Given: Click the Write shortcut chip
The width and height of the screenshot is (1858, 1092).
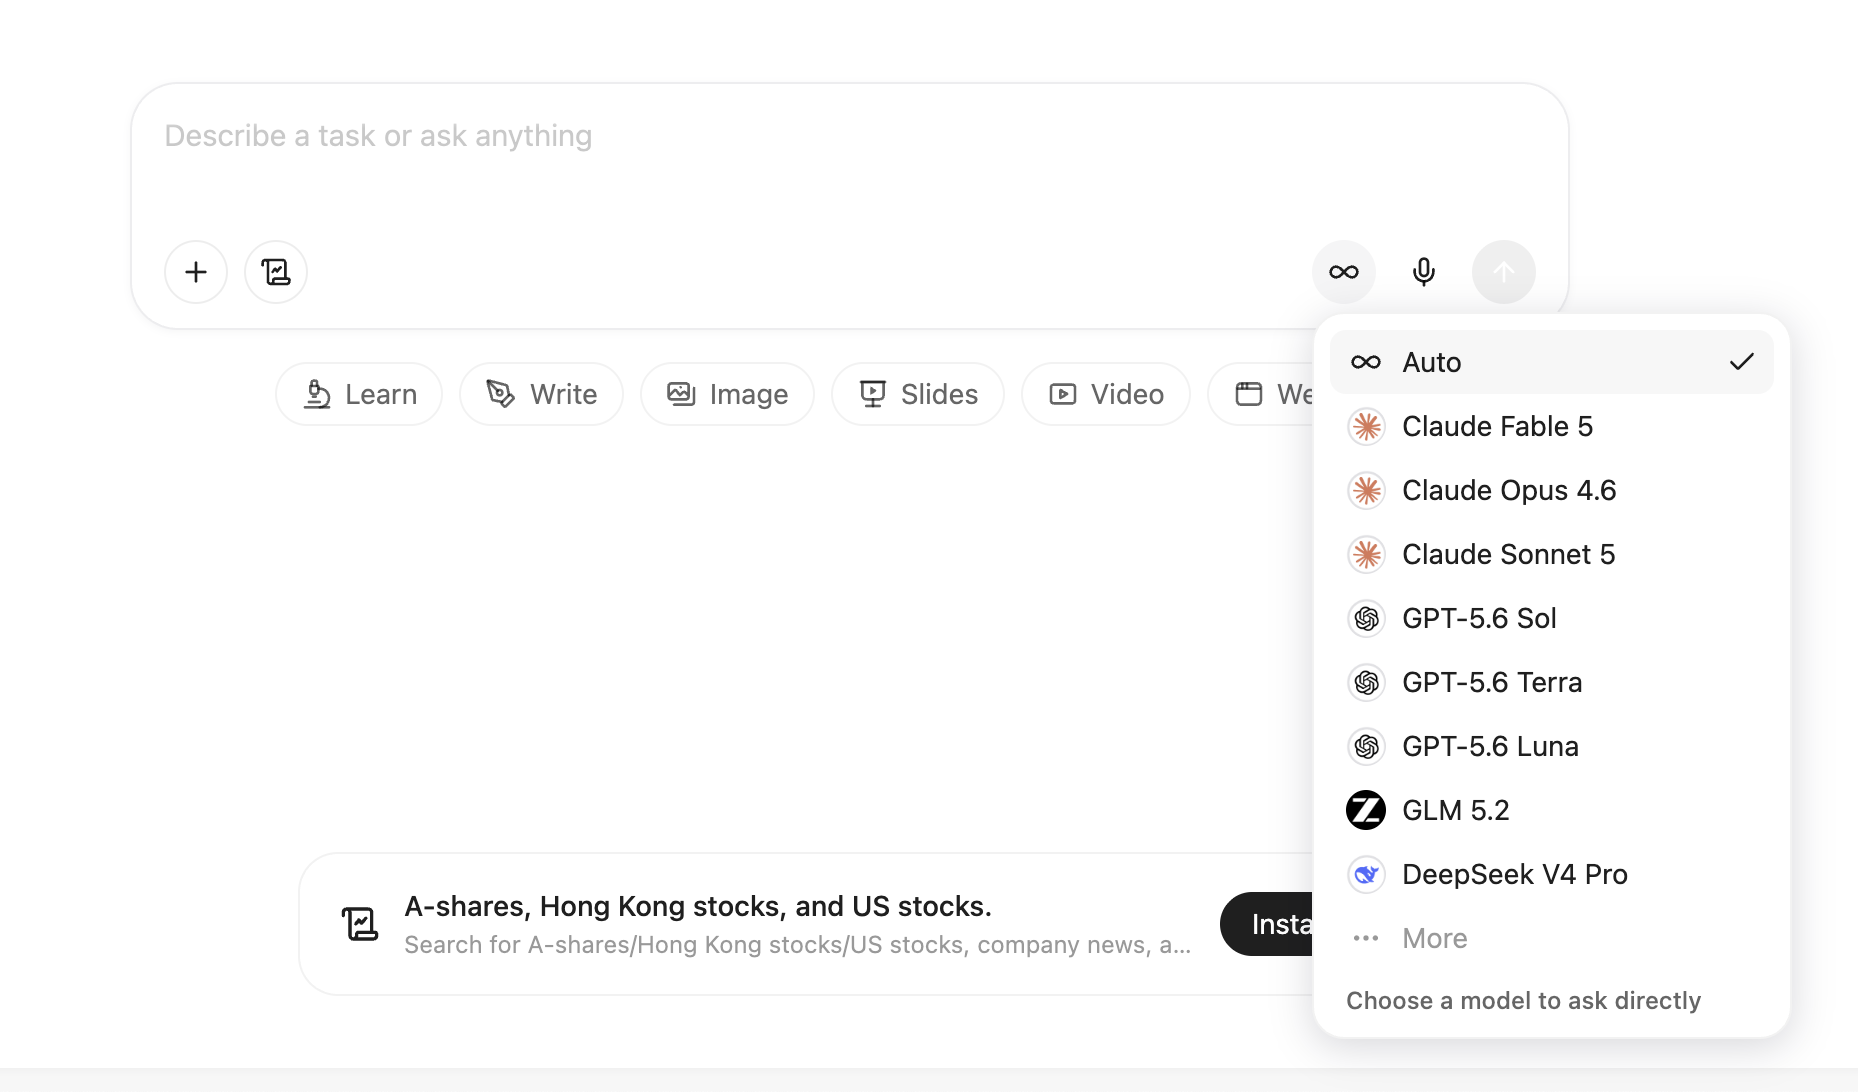Looking at the screenshot, I should click(541, 394).
